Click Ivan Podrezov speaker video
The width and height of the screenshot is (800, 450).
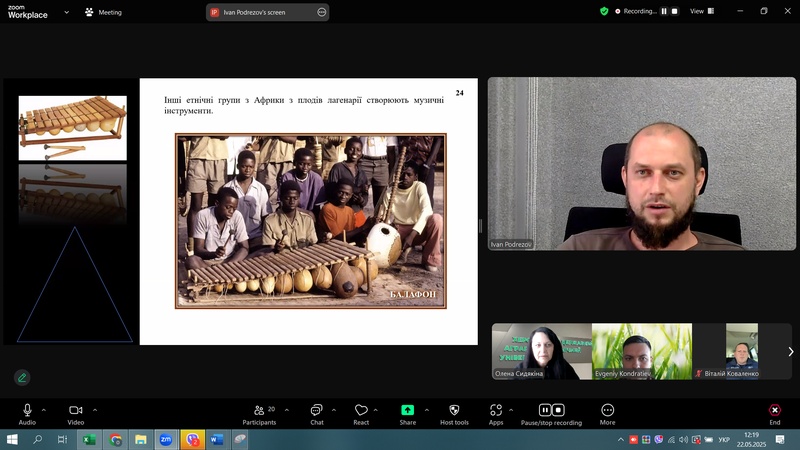tap(641, 163)
